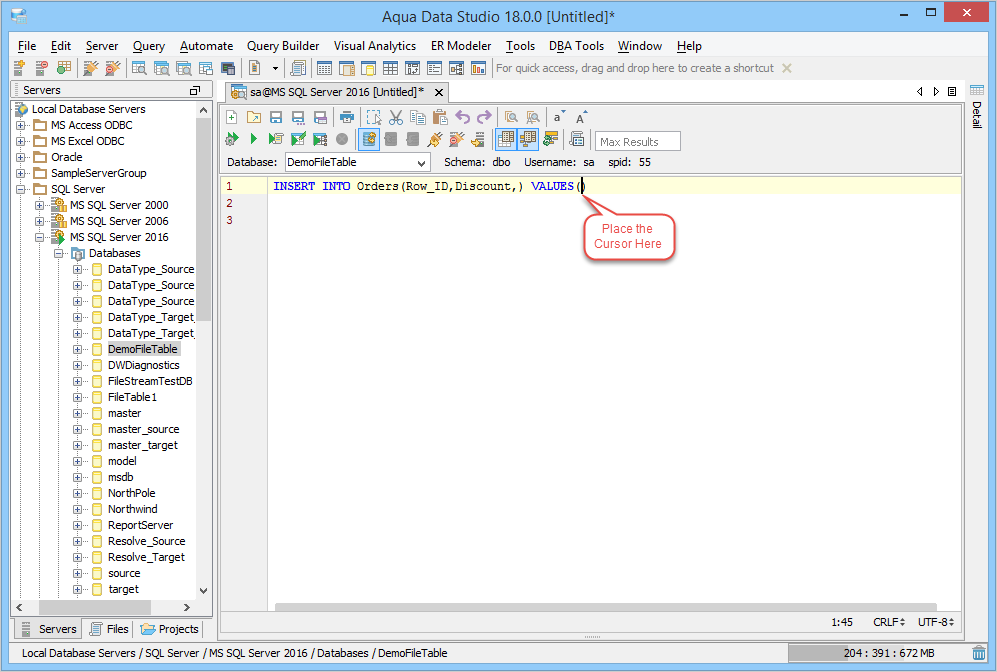Click the chart icon in main toolbar

click(x=478, y=67)
